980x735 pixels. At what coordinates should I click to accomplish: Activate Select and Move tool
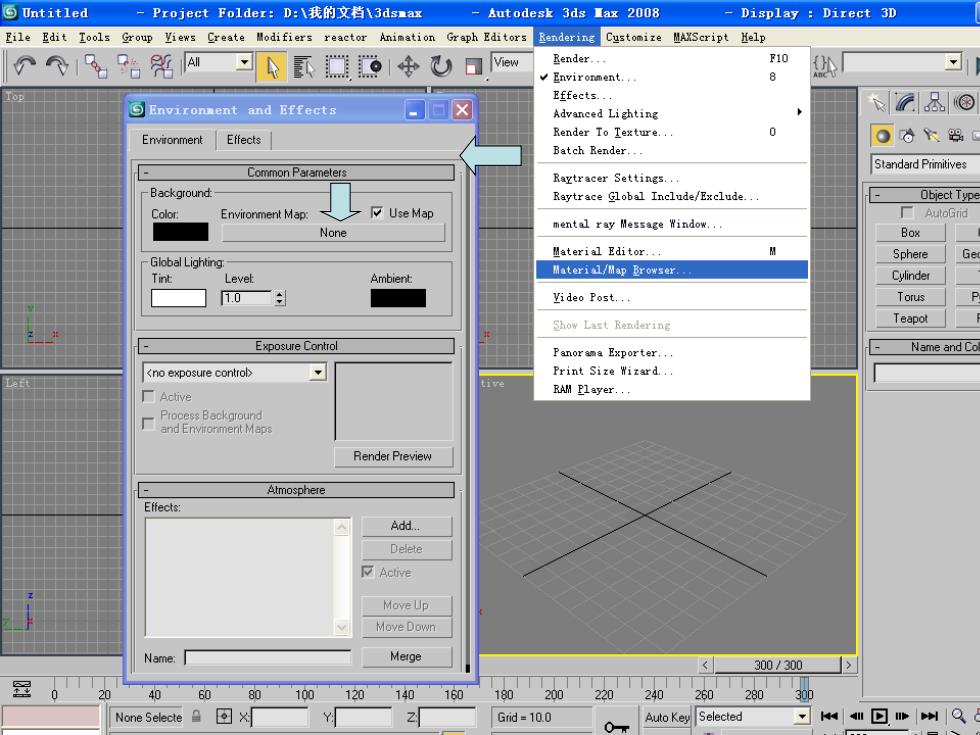[x=408, y=66]
